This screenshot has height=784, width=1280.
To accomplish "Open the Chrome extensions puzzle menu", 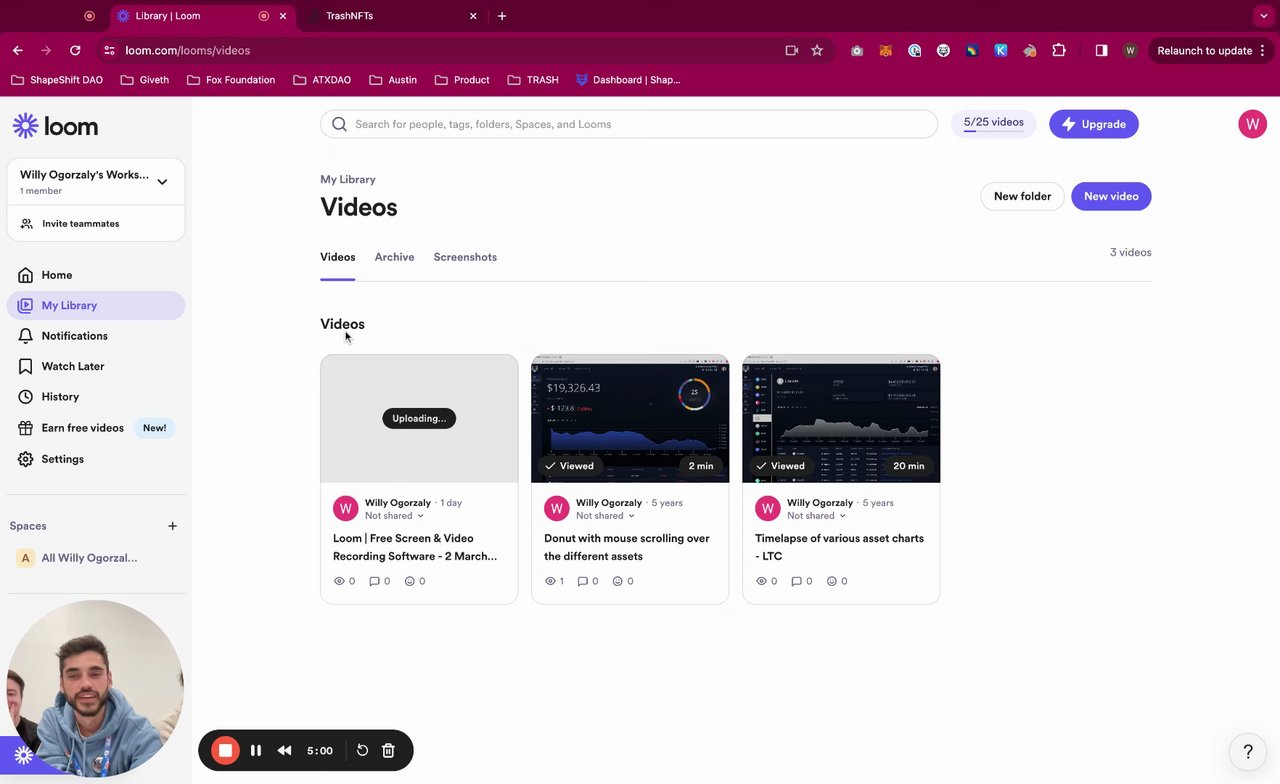I will [1059, 50].
